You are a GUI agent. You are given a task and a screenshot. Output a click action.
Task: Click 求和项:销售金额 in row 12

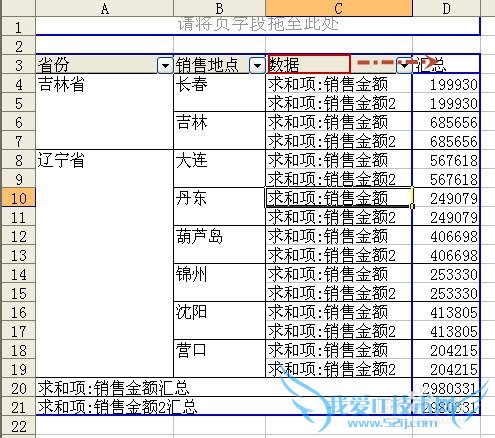pos(339,236)
